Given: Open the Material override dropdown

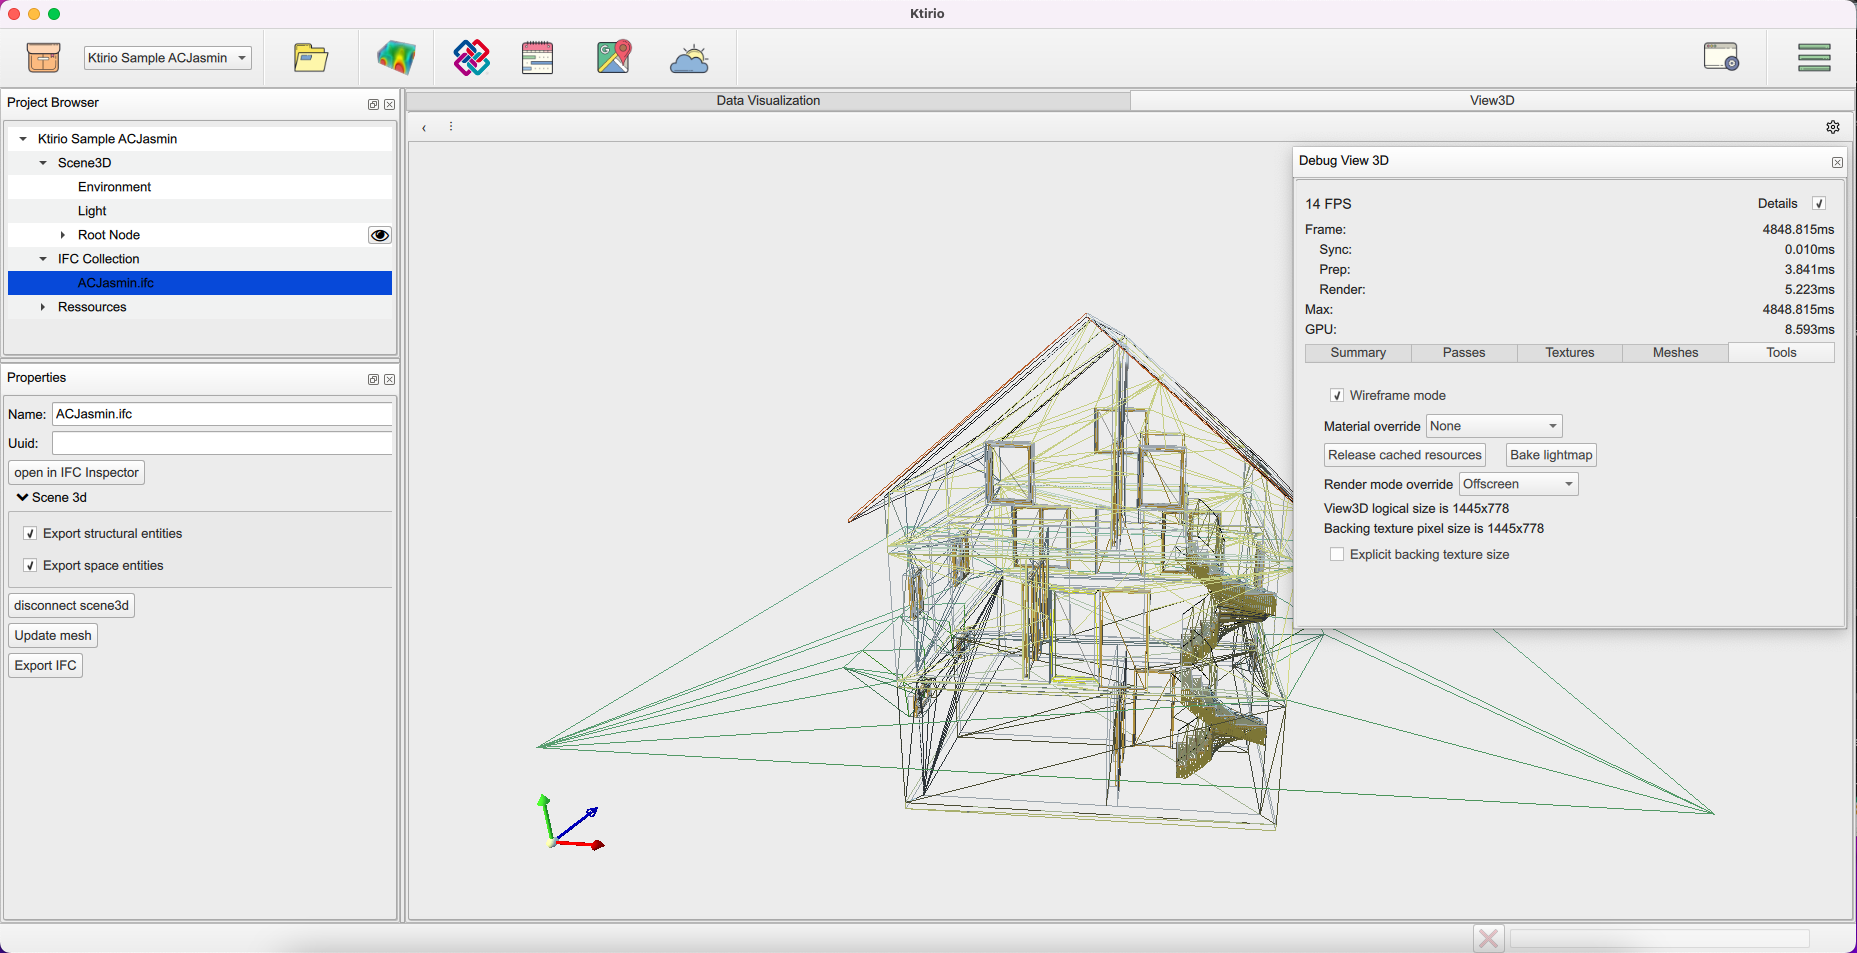Looking at the screenshot, I should (x=1493, y=425).
